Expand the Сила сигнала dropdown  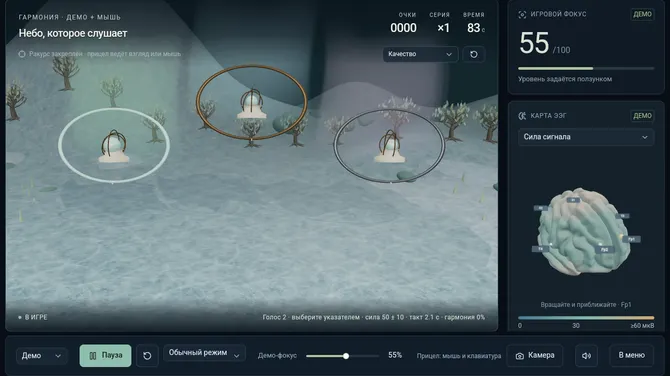(586, 137)
